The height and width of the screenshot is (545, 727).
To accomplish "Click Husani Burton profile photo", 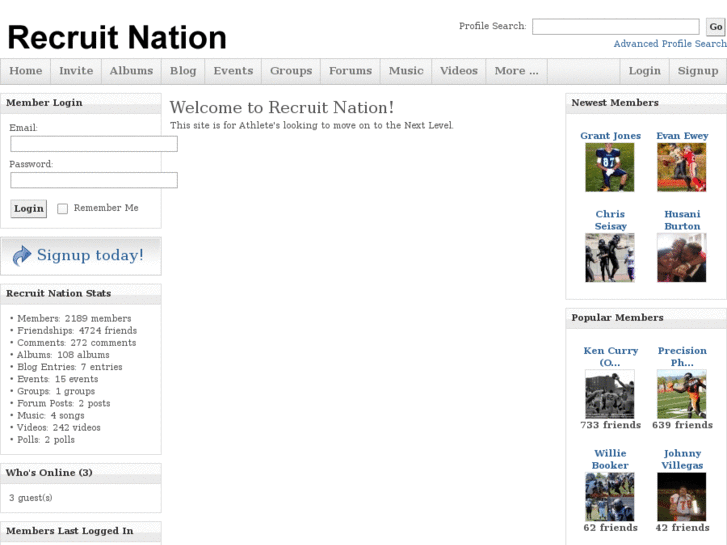I will pos(682,258).
